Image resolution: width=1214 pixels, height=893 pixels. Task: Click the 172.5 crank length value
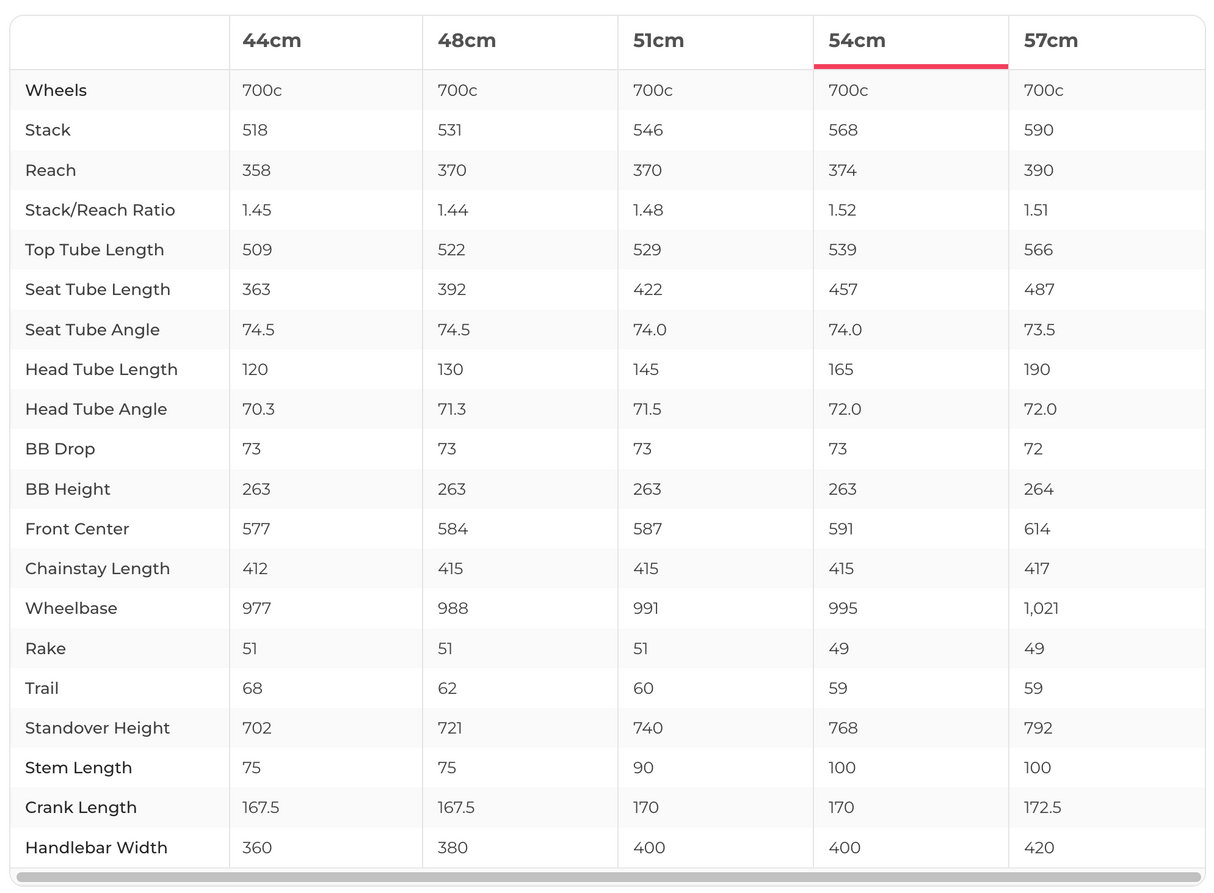click(x=1042, y=808)
